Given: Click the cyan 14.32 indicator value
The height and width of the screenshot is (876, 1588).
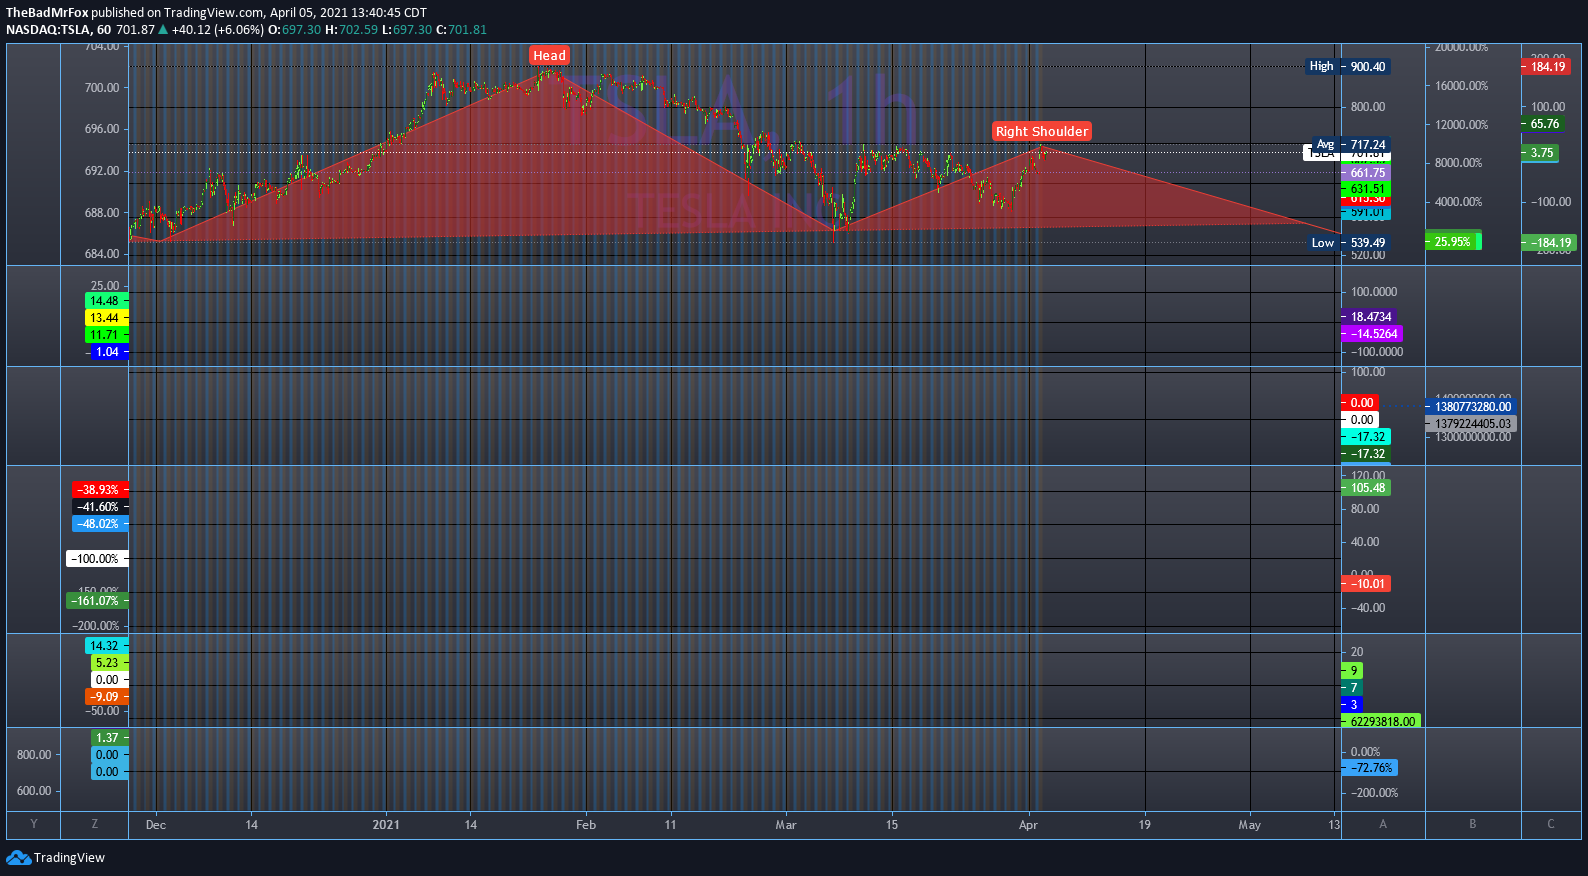Looking at the screenshot, I should click(x=107, y=646).
